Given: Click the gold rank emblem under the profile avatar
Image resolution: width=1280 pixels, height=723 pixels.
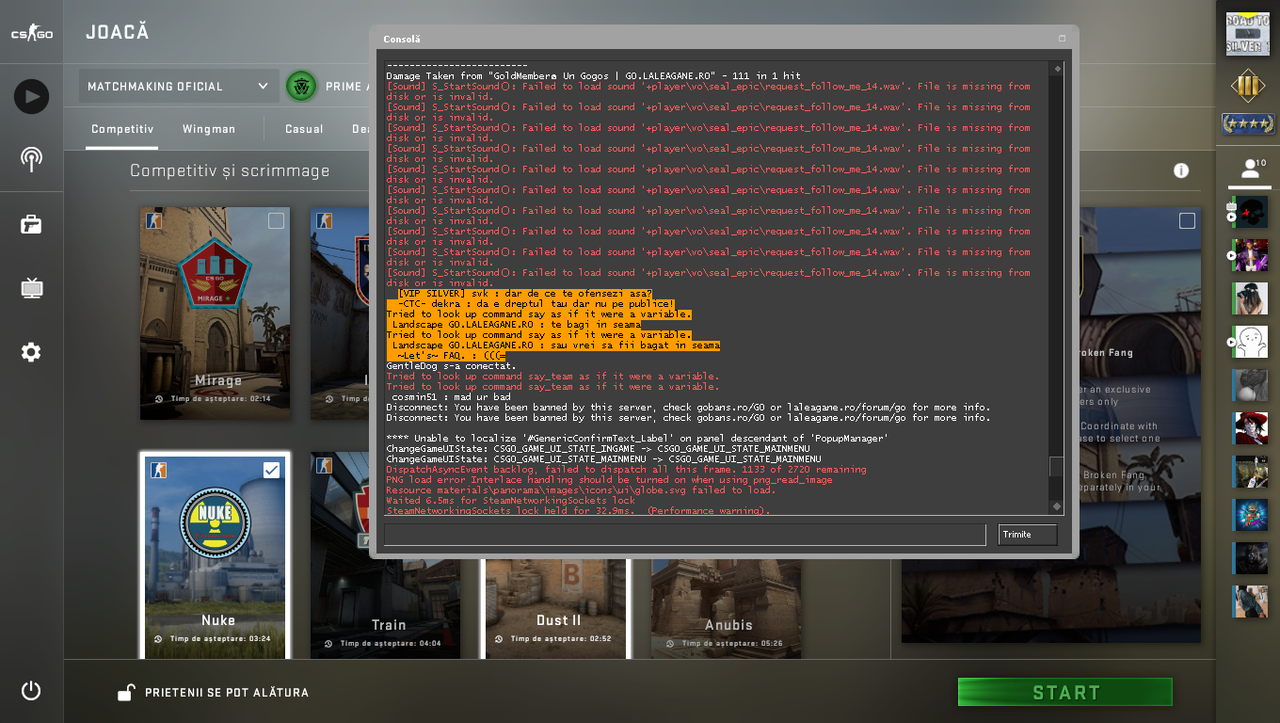Looking at the screenshot, I should click(x=1248, y=88).
